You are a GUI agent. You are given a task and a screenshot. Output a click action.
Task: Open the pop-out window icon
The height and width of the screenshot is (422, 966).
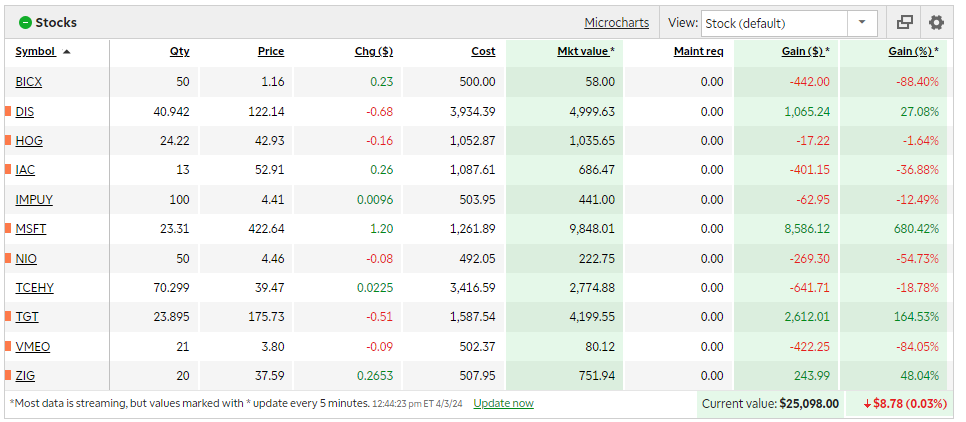point(904,23)
